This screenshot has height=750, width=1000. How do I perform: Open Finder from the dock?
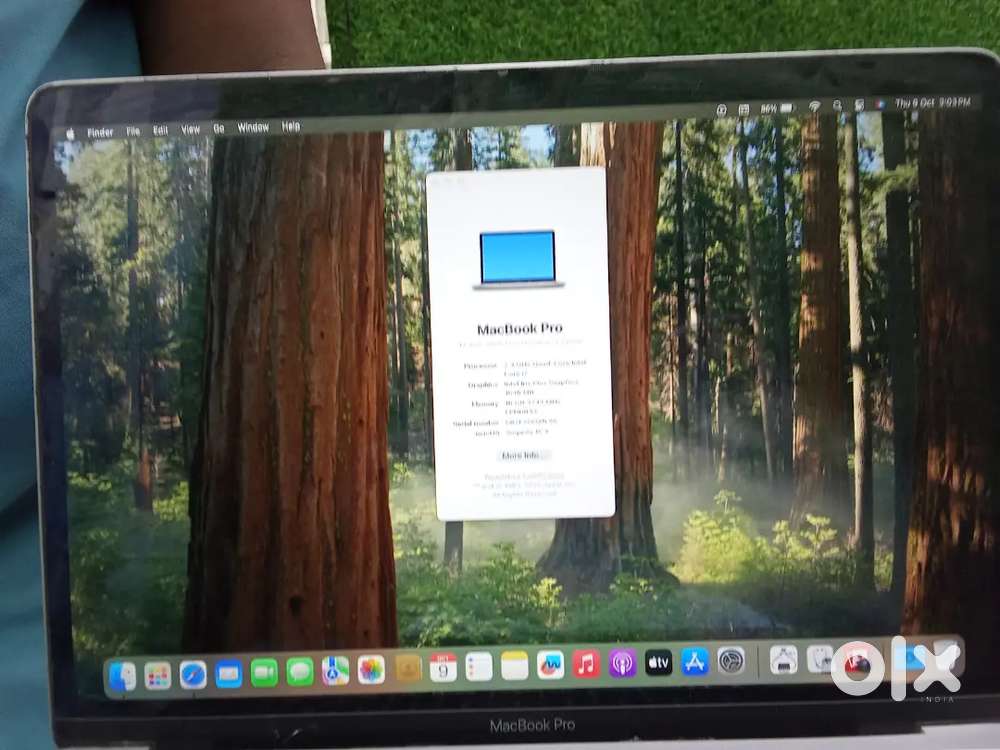coord(122,676)
